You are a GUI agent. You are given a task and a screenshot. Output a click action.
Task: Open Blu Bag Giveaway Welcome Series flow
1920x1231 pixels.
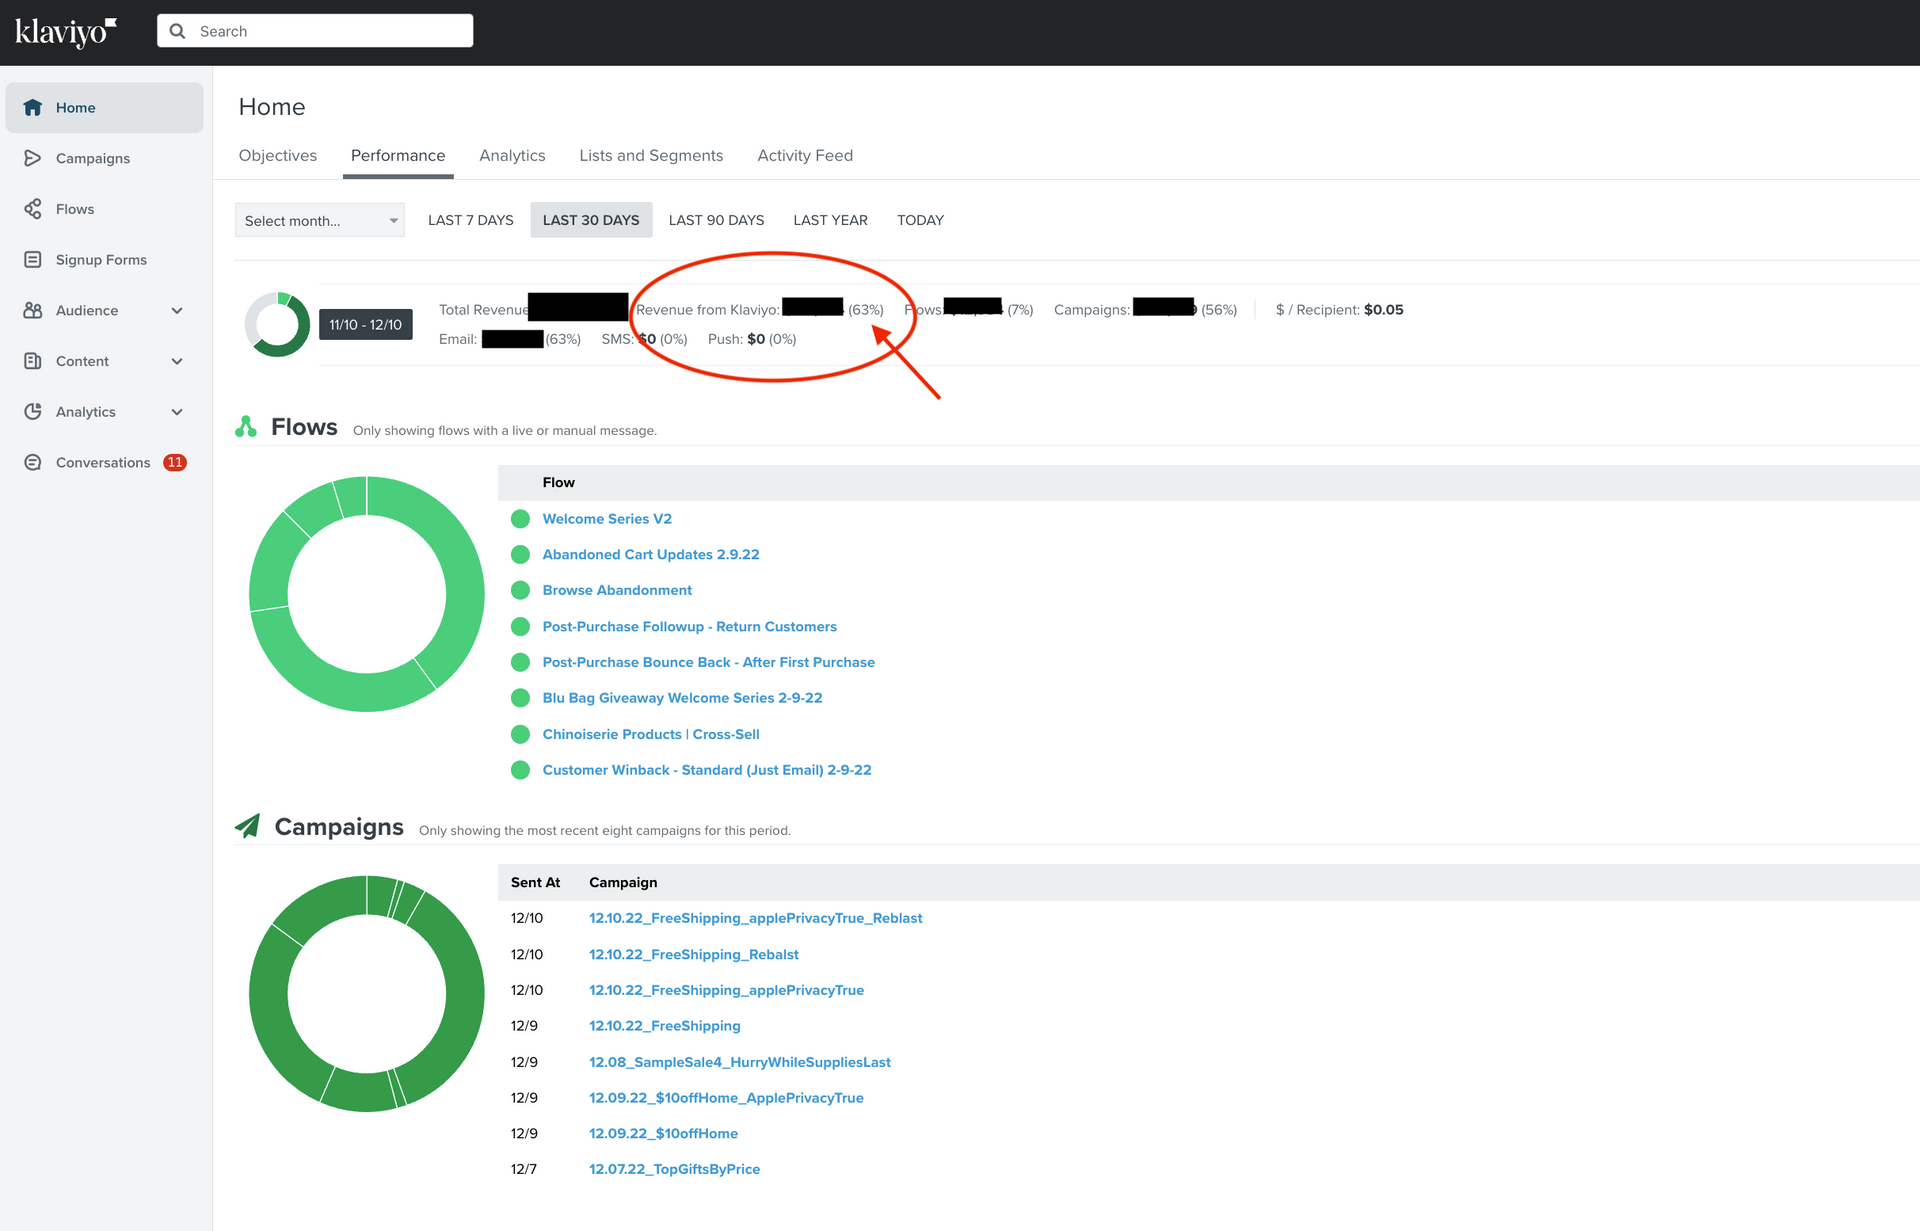682,698
